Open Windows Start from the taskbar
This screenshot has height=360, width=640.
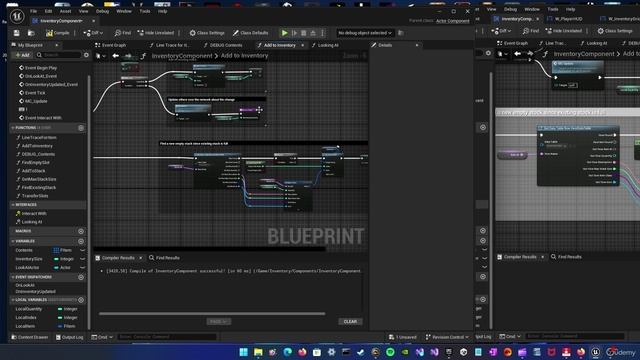[244, 352]
